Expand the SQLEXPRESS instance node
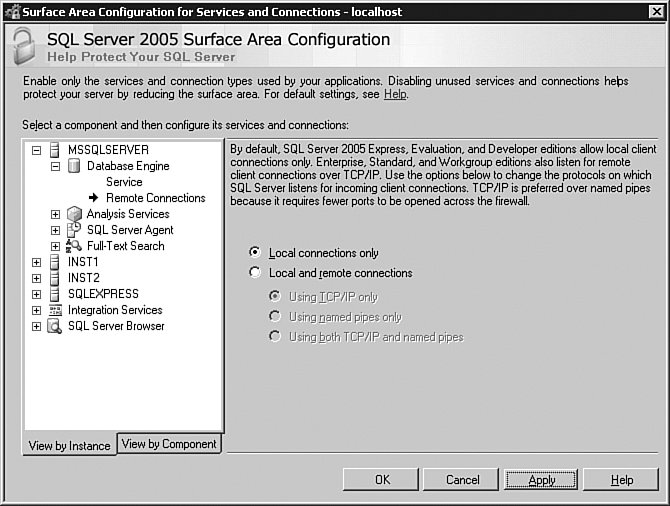Image resolution: width=670 pixels, height=506 pixels. pos(37,294)
